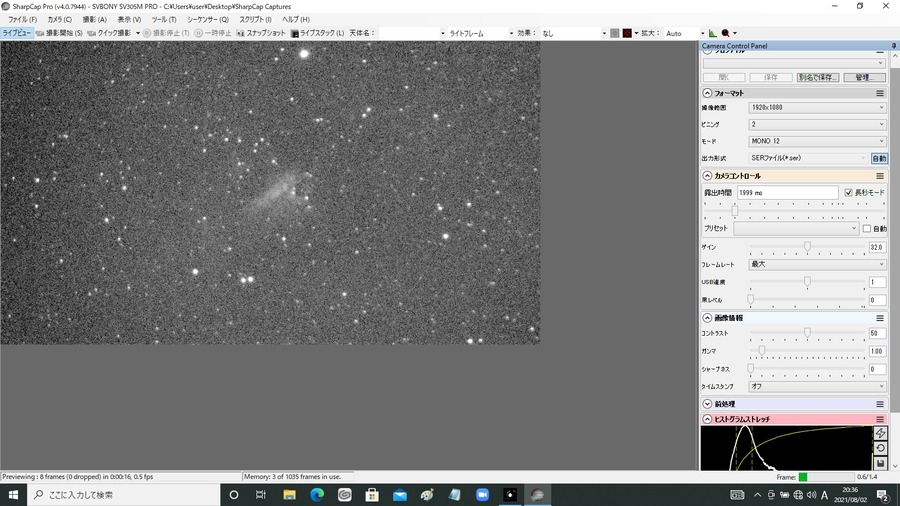Click the ライブビュー (live view) toolbar button
This screenshot has width=900, height=506.
coord(17,33)
